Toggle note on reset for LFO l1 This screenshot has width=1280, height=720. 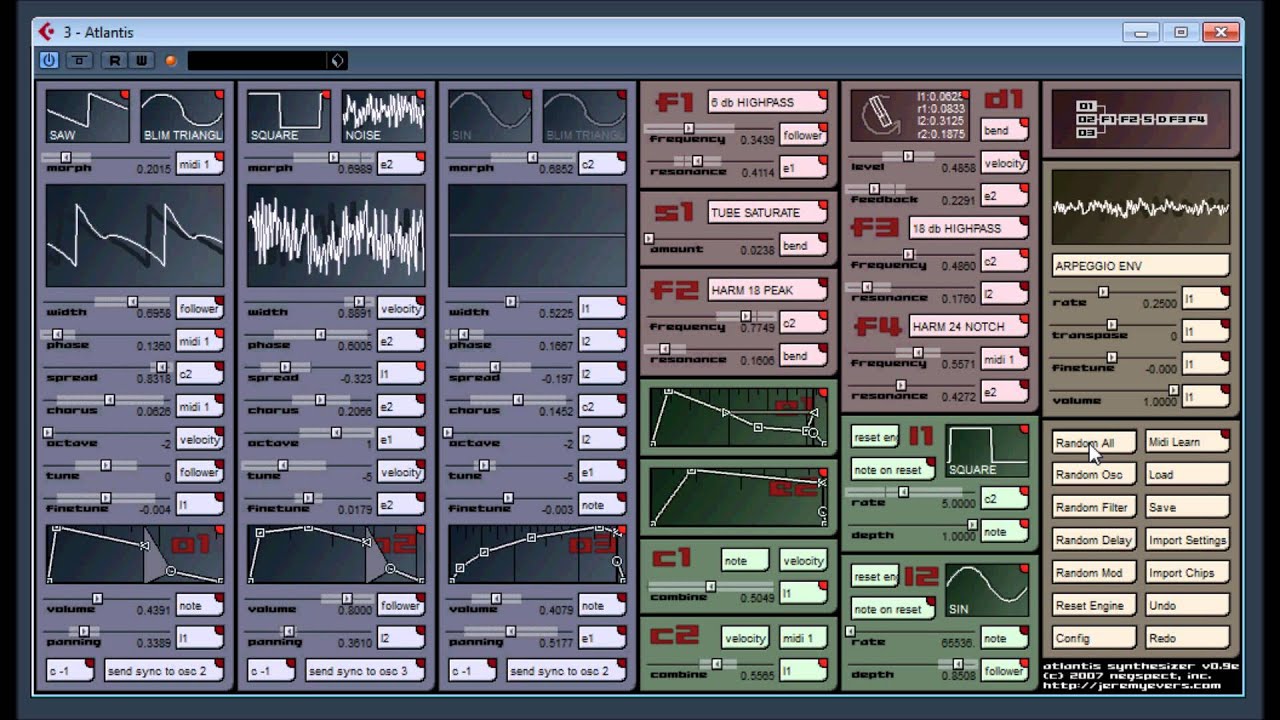pyautogui.click(x=893, y=470)
